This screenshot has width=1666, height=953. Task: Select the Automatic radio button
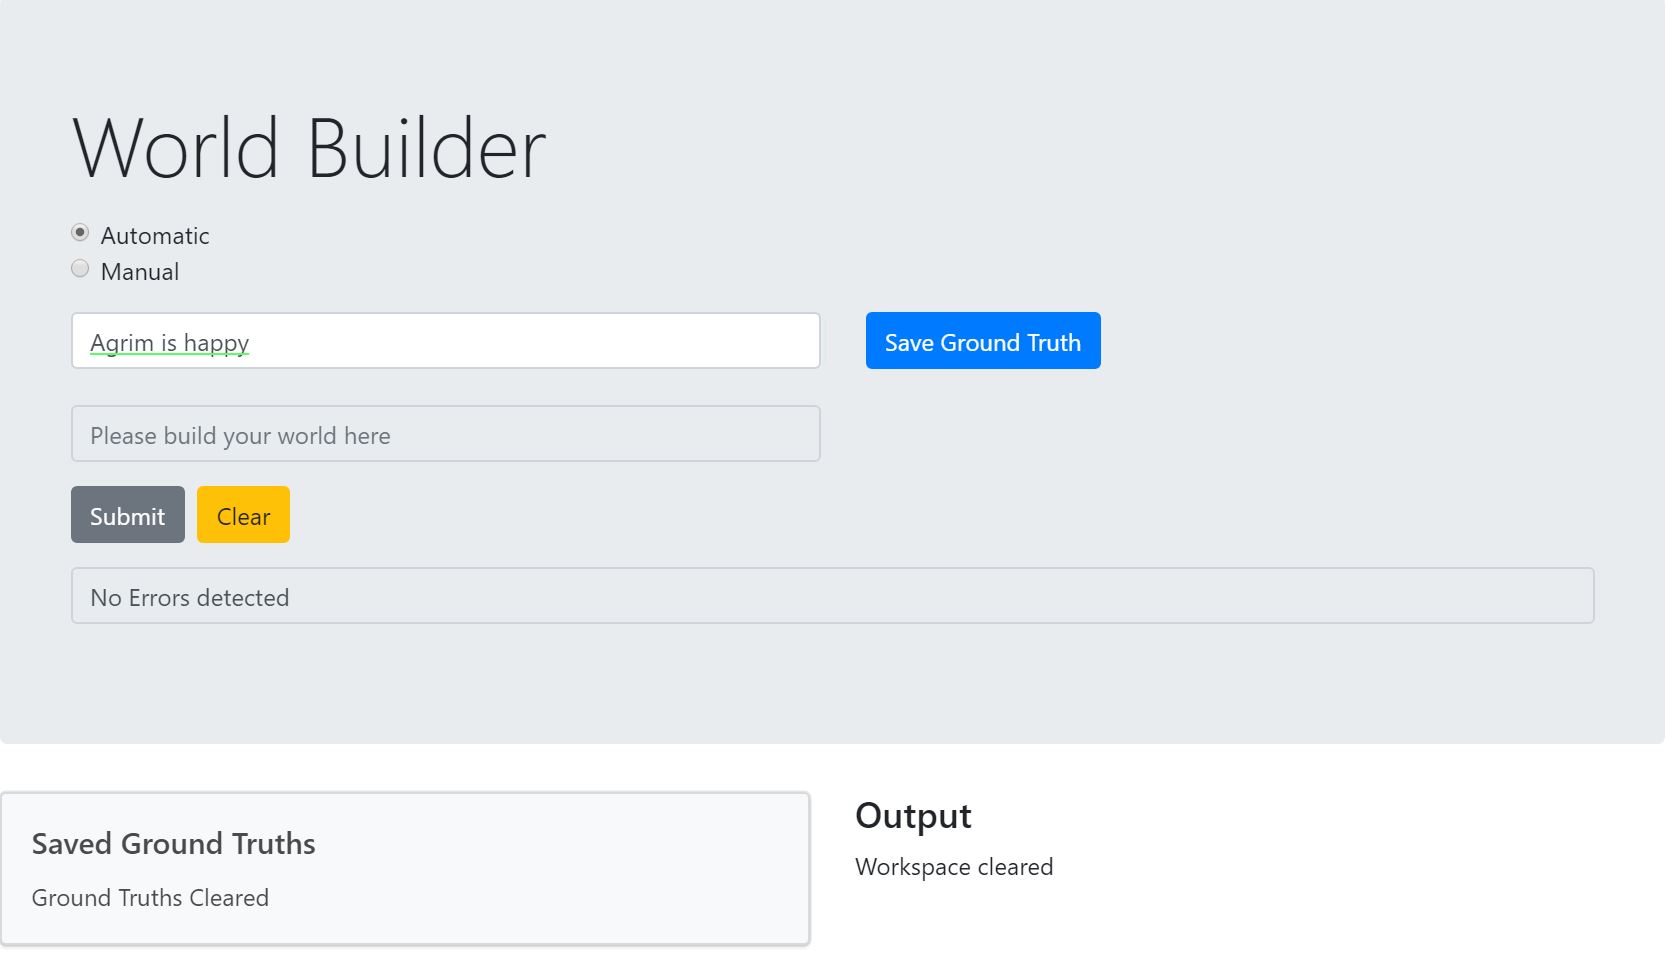click(80, 233)
